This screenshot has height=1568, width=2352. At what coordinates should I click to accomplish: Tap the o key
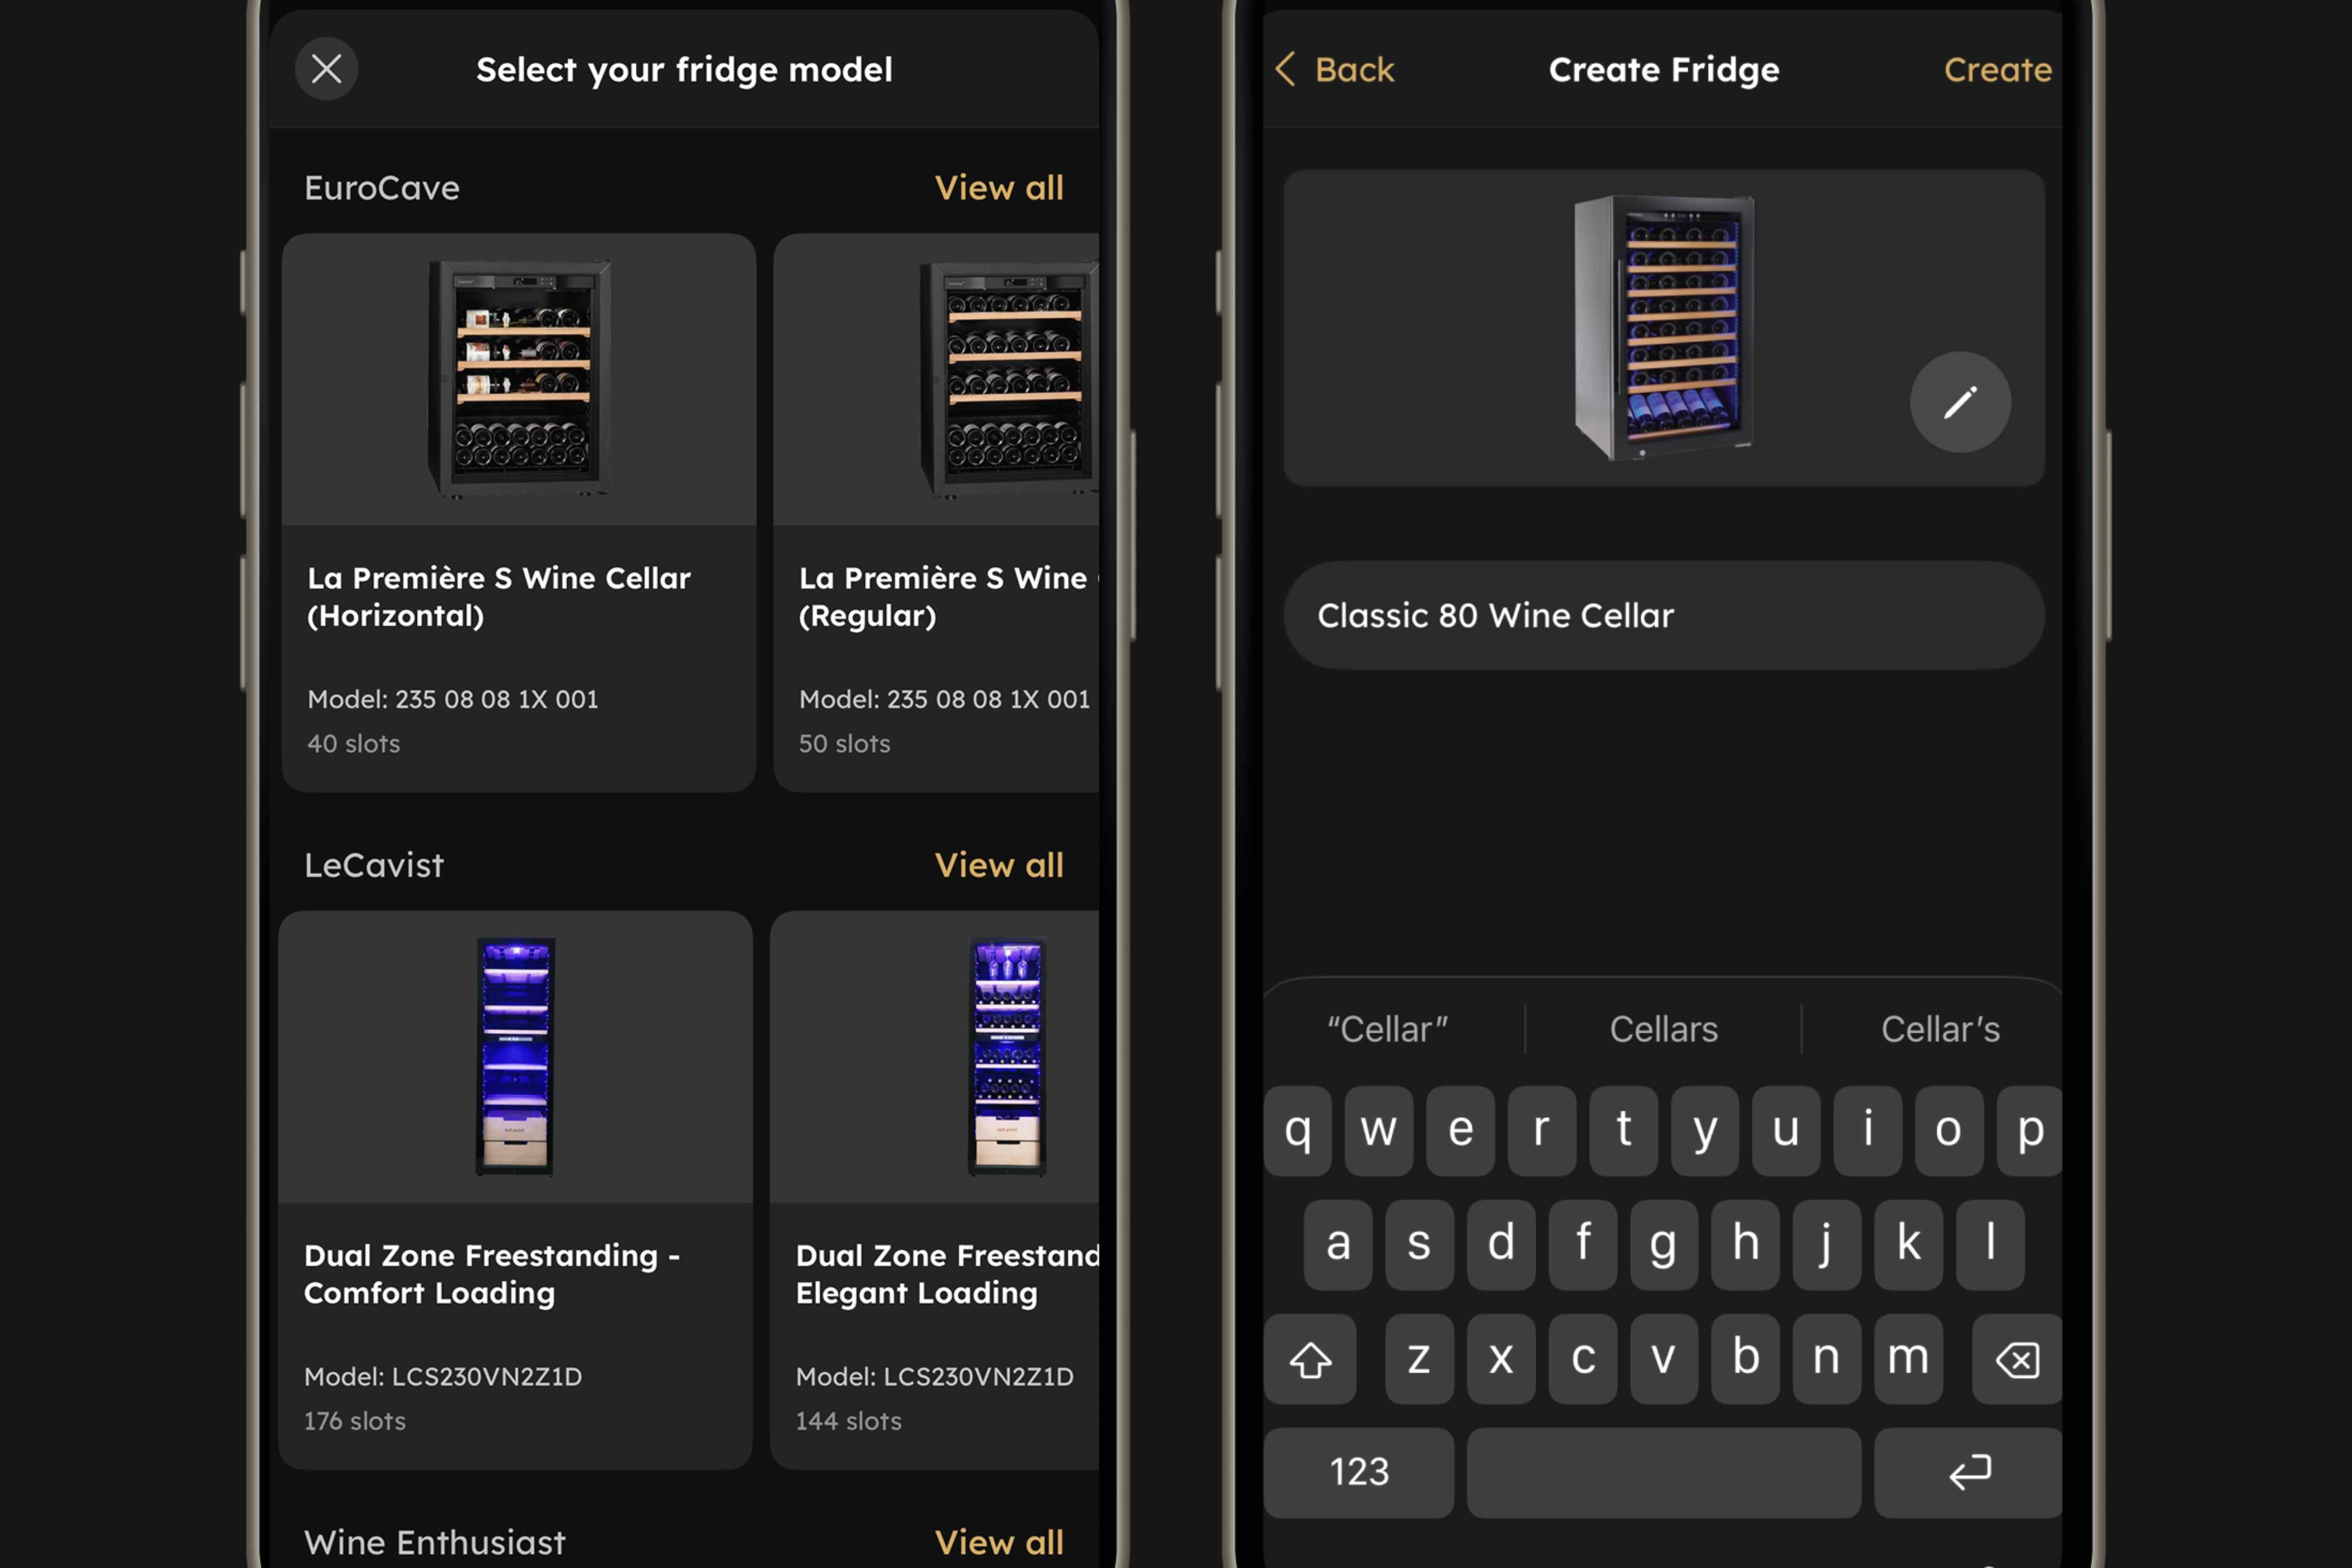coord(1949,1131)
